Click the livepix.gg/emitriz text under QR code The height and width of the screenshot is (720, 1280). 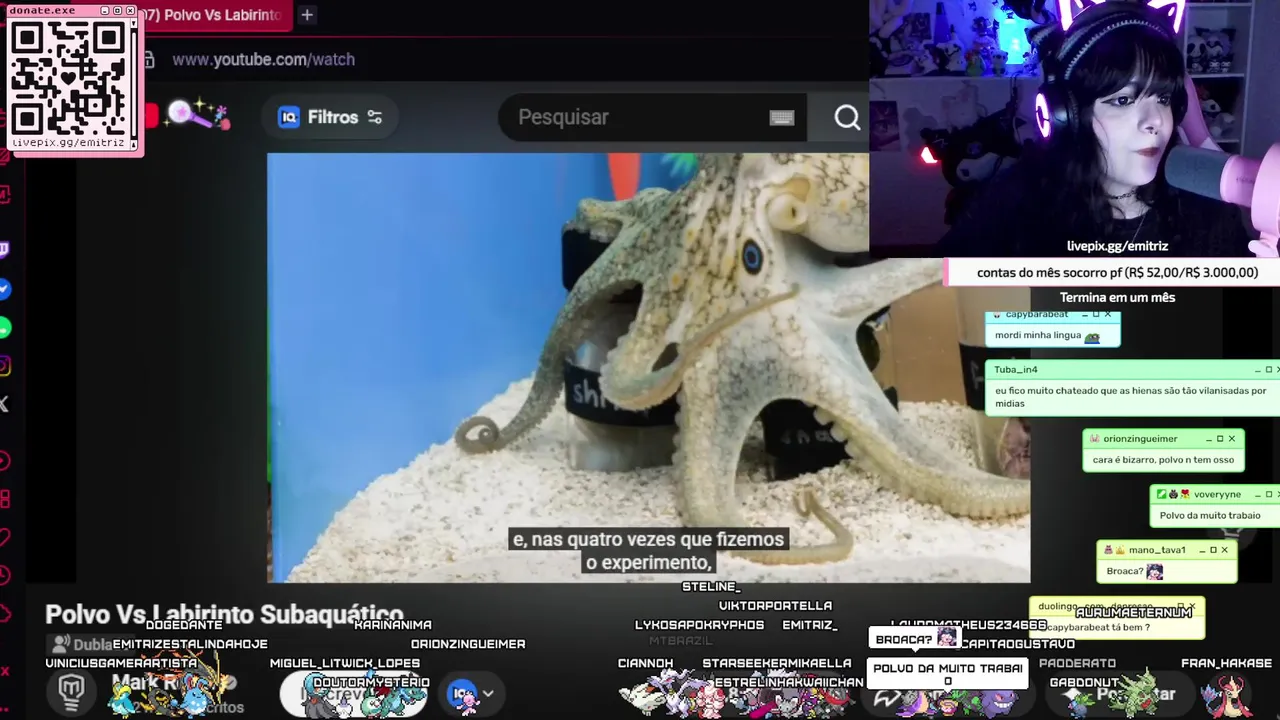68,143
